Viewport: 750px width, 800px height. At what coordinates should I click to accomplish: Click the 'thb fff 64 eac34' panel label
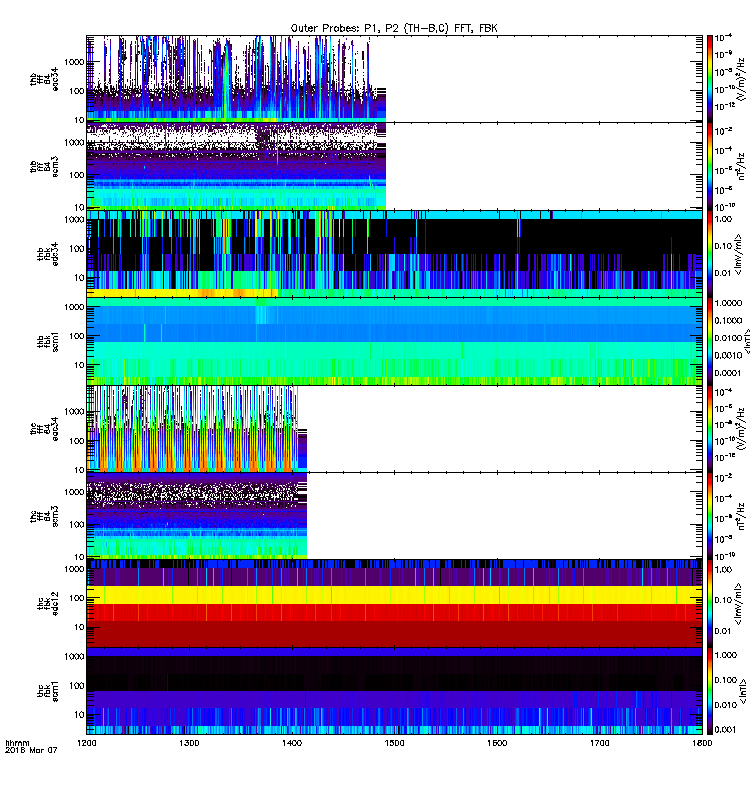[x=44, y=79]
